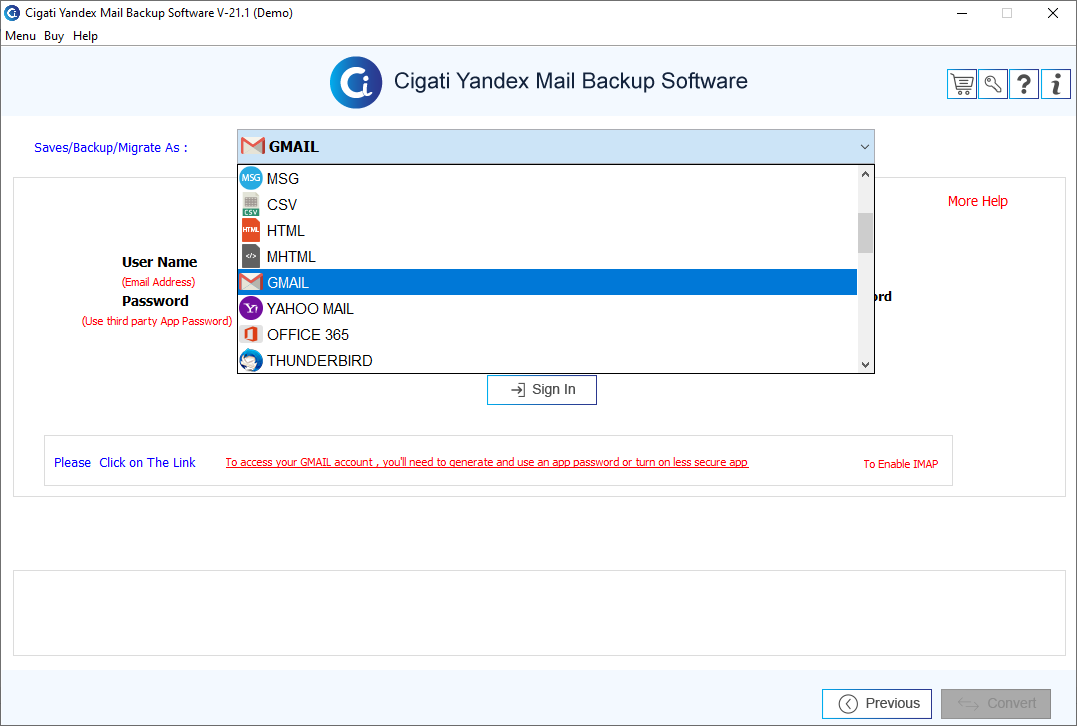The image size is (1077, 726).
Task: Select HTML in the dropdown list
Action: (547, 231)
